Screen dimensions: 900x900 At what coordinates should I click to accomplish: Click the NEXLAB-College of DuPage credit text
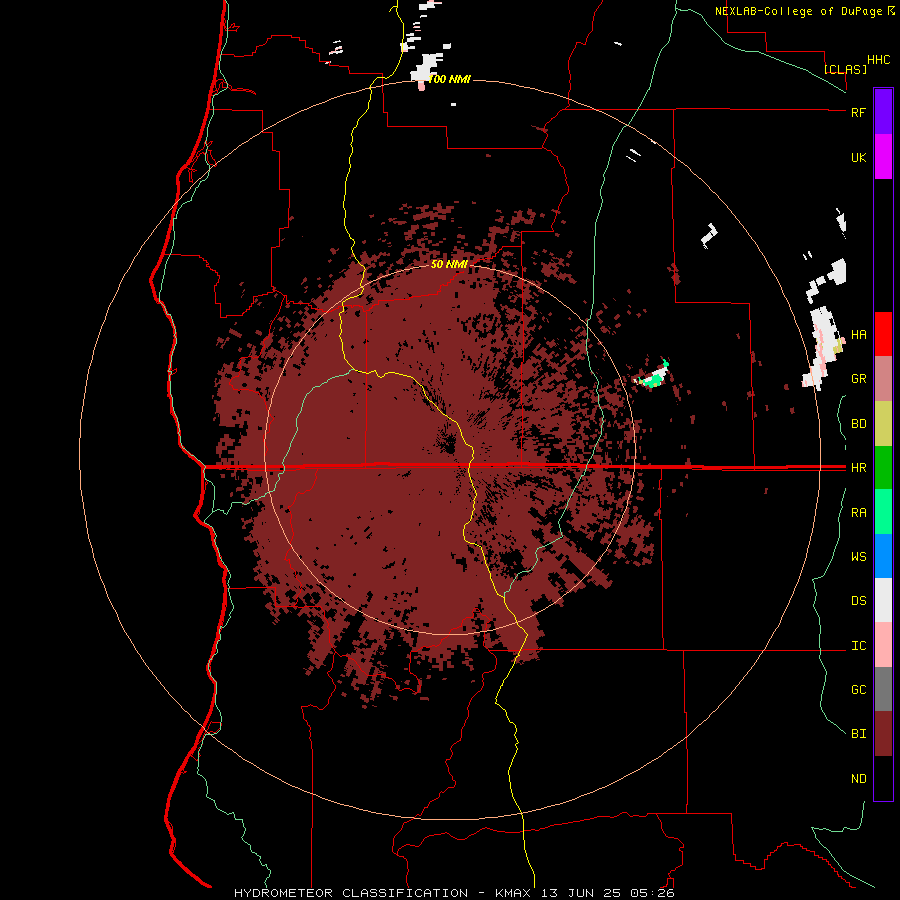pos(800,11)
